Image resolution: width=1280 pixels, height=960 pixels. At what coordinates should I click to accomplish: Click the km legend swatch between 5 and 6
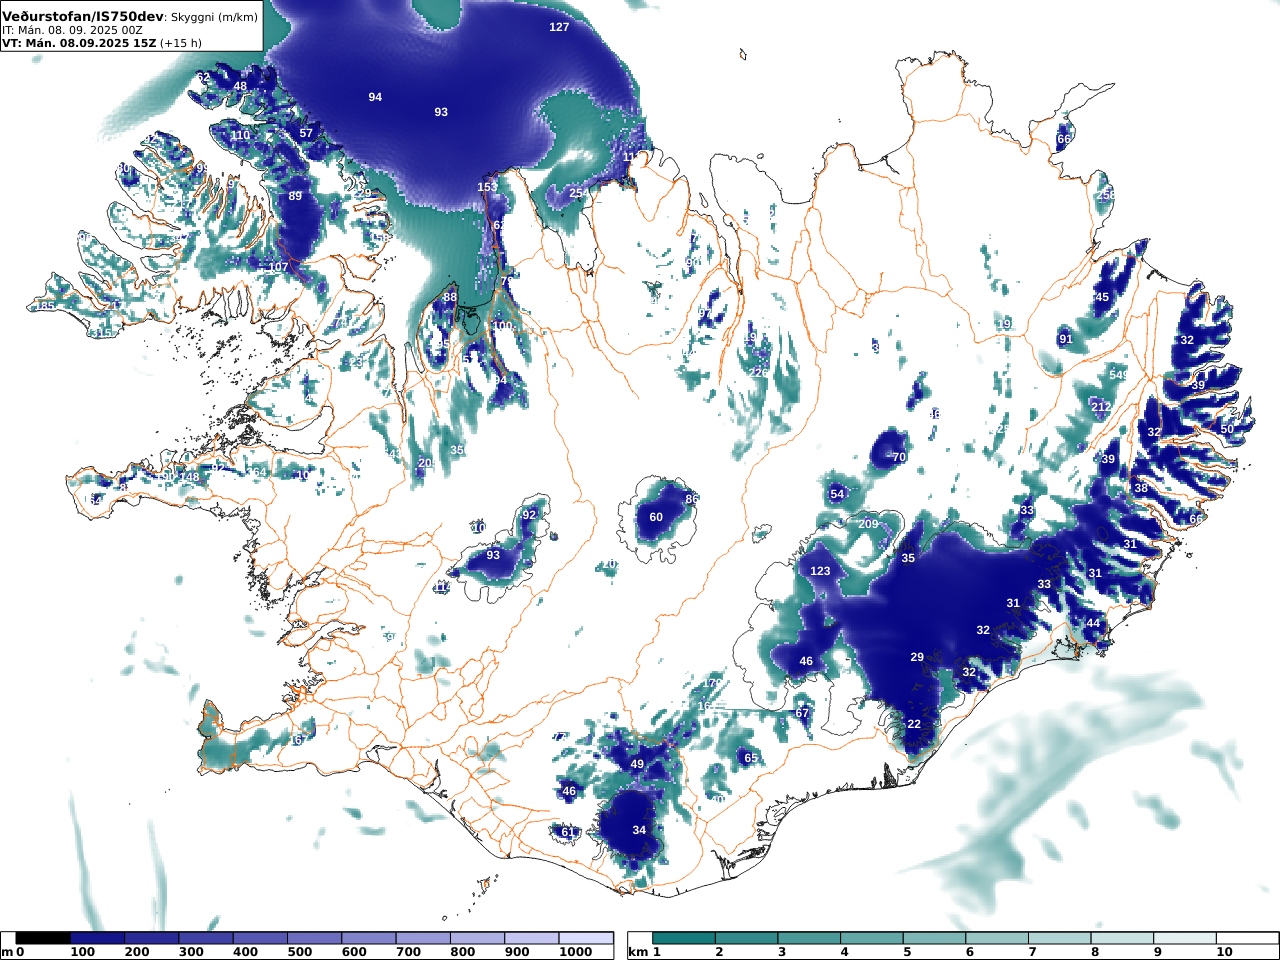934,938
